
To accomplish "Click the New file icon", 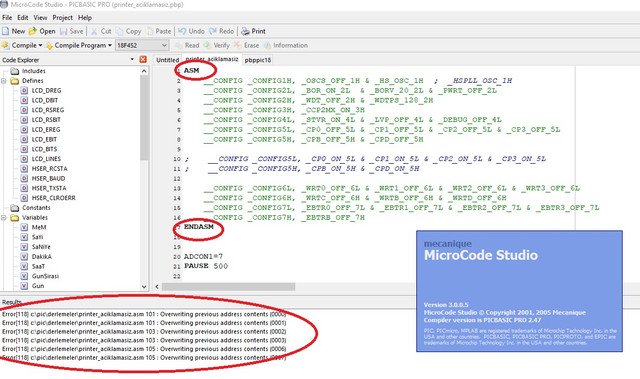I will 5,31.
